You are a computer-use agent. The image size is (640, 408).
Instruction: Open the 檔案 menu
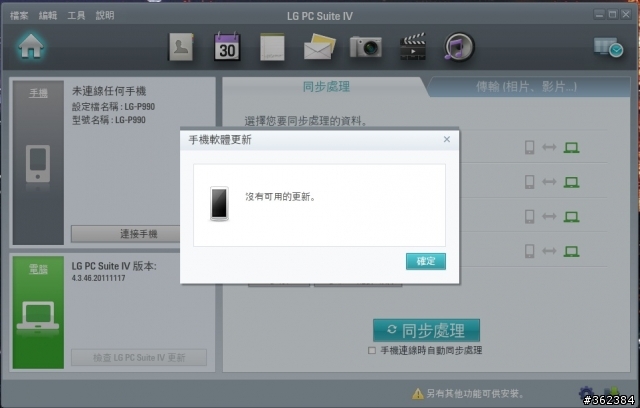pyautogui.click(x=19, y=16)
